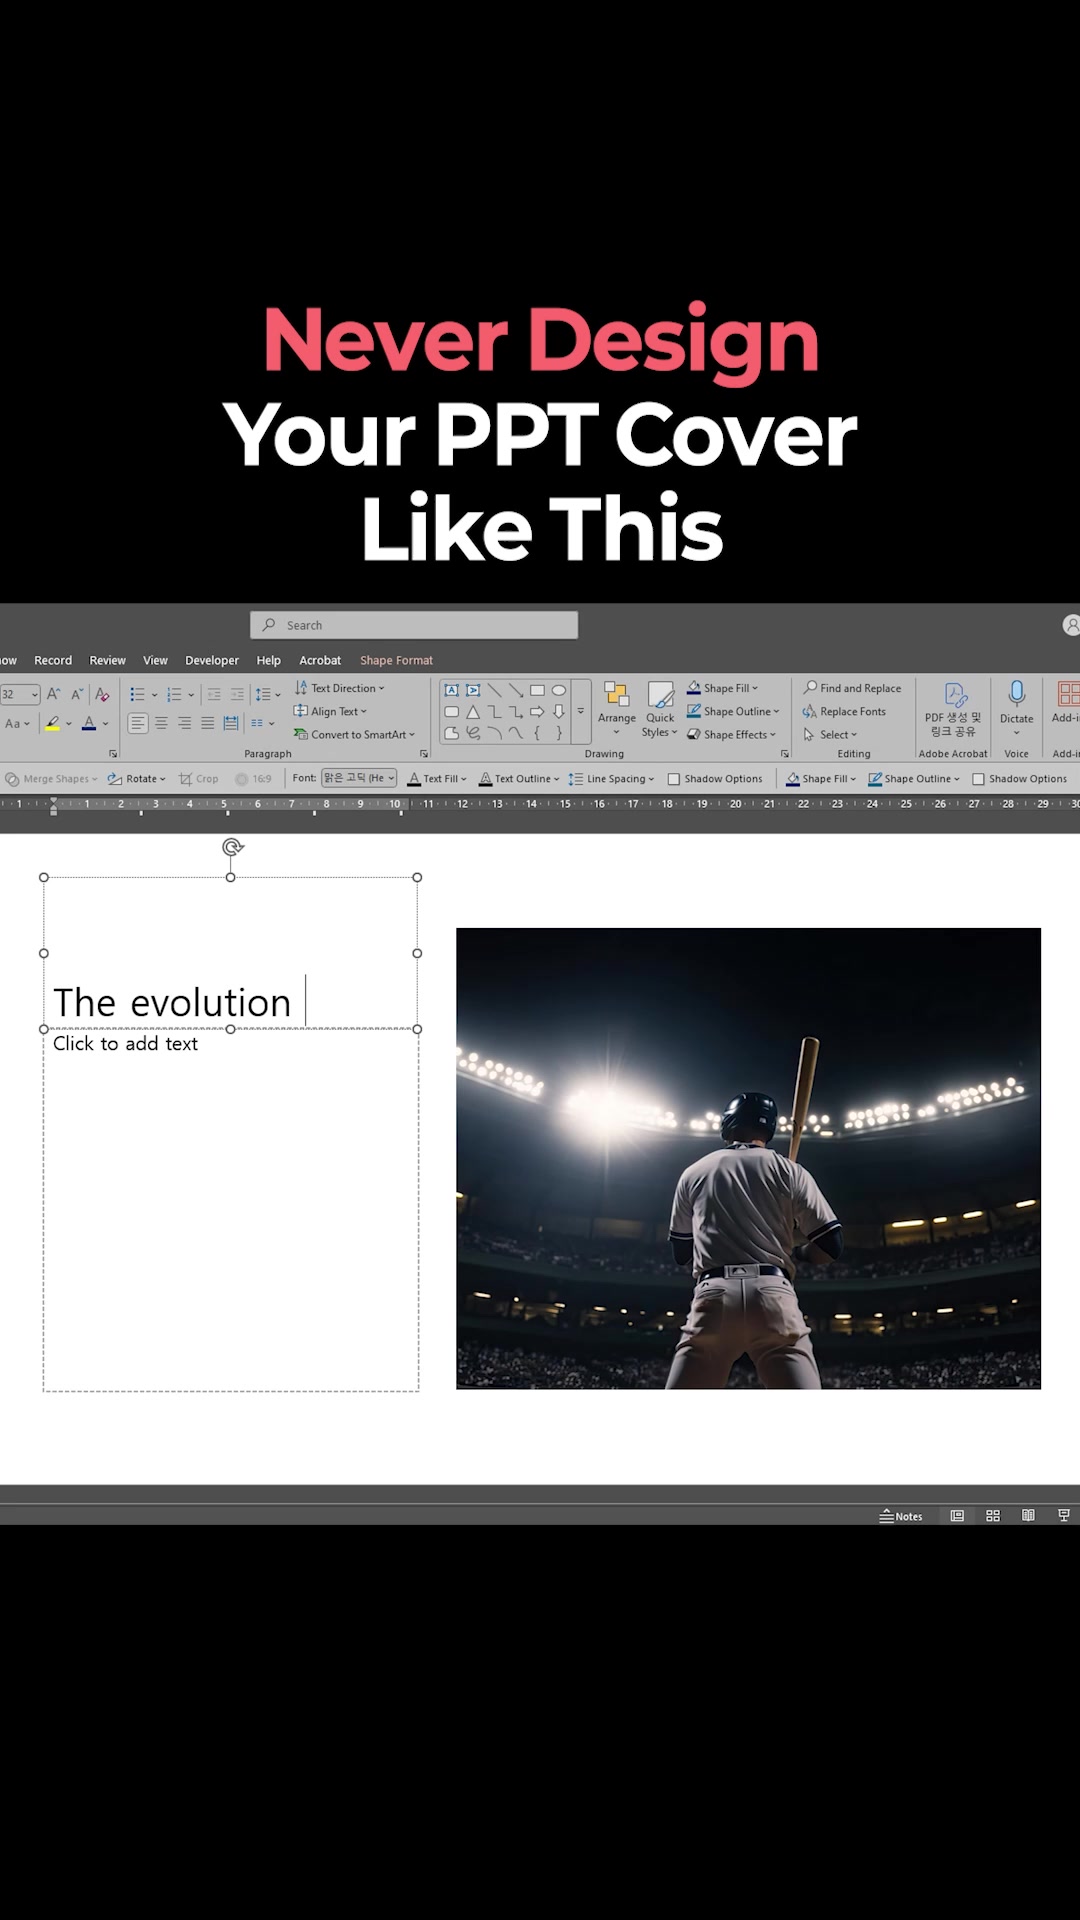The image size is (1080, 1920).
Task: Click the Align Left paragraph icon
Action: click(138, 723)
